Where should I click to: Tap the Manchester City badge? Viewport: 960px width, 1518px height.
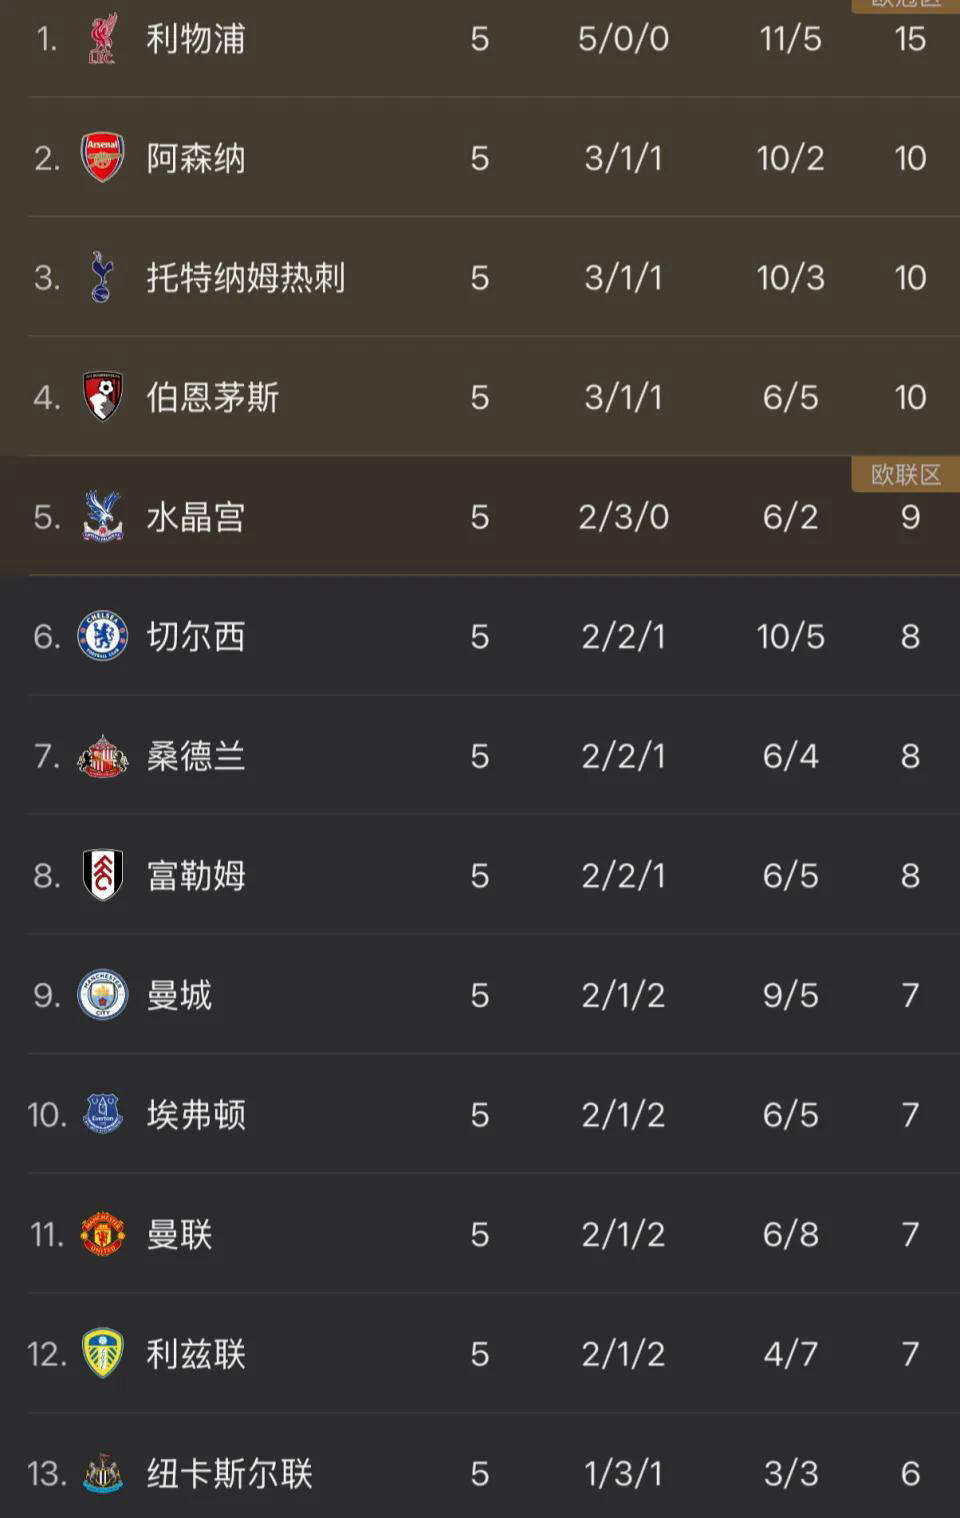click(102, 995)
